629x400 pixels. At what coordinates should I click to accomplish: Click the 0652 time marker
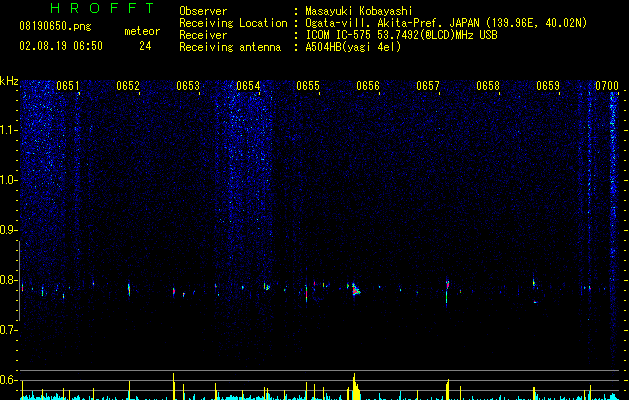128,86
